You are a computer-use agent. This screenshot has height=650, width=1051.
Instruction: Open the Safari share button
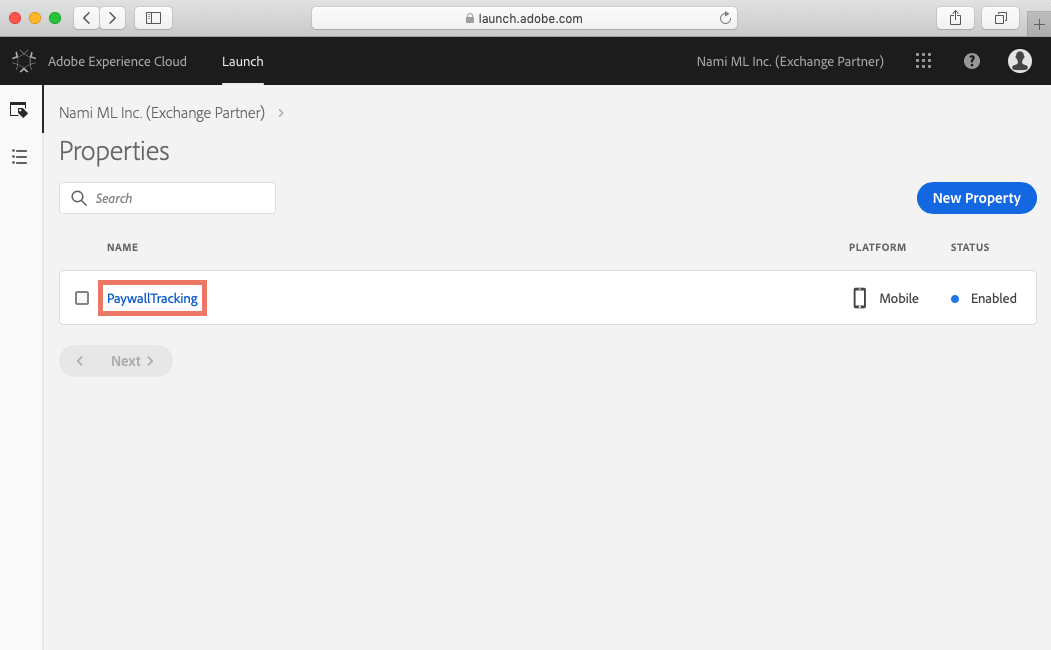click(x=955, y=18)
